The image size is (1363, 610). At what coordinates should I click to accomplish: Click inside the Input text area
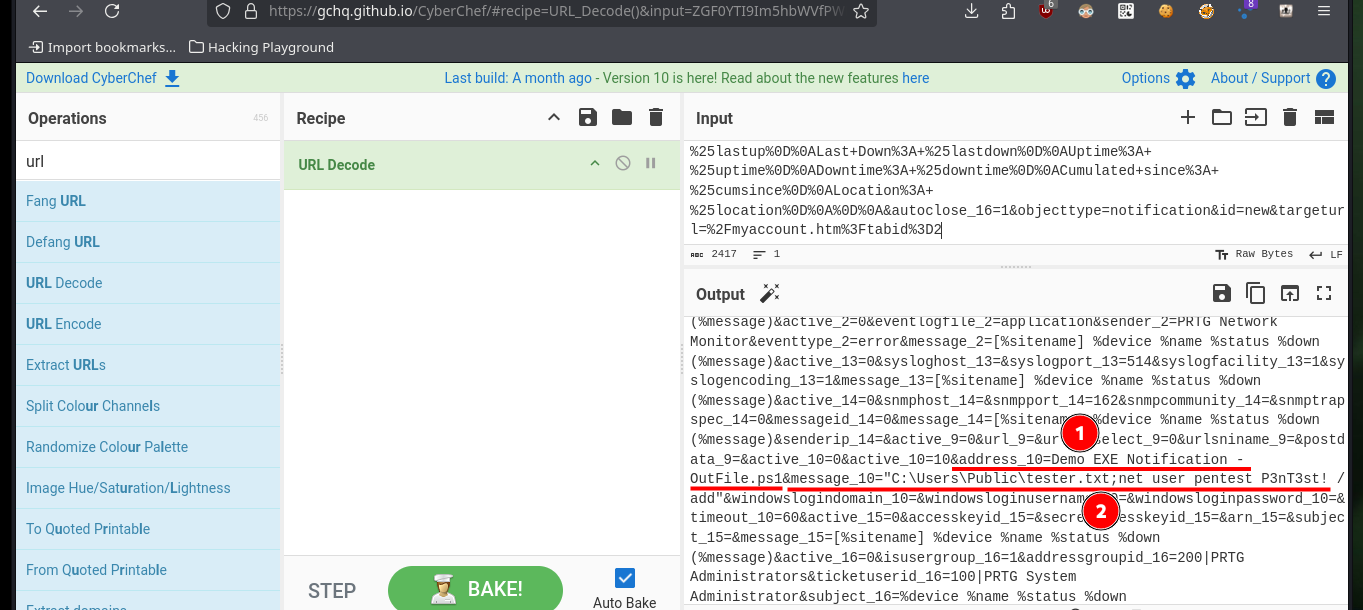[1018, 190]
